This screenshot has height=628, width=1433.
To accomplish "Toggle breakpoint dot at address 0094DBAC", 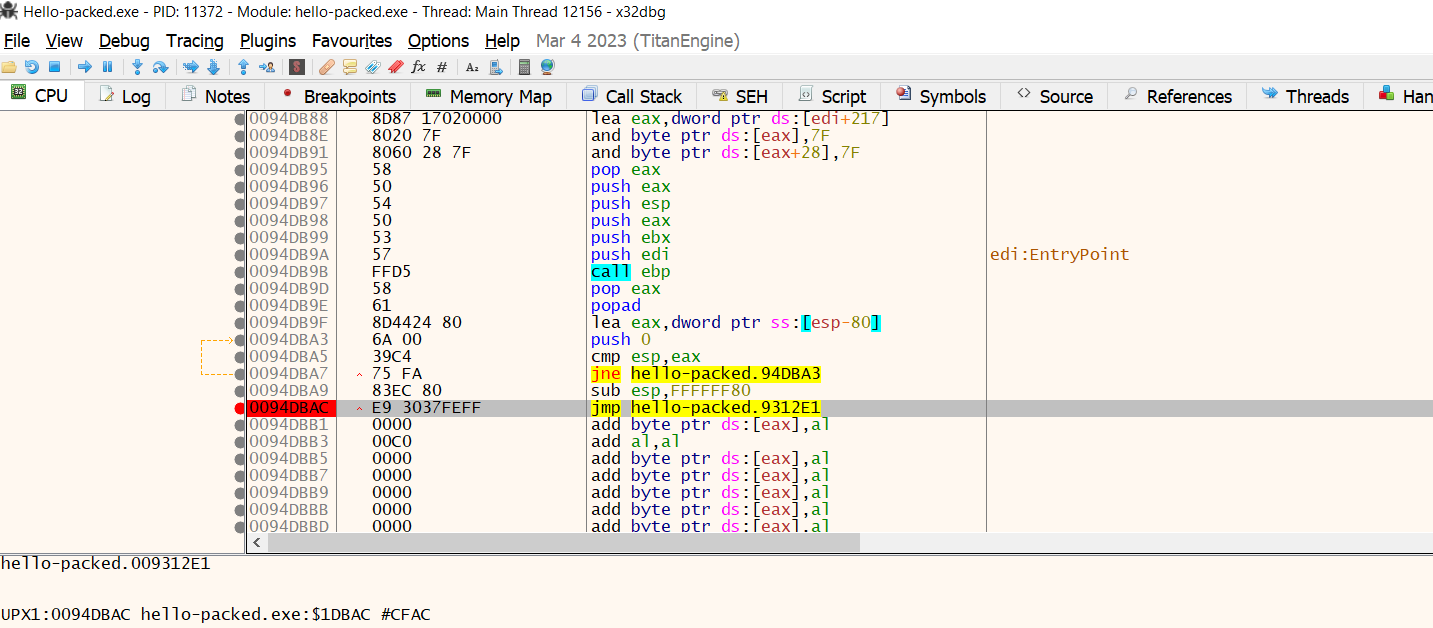I will [239, 408].
